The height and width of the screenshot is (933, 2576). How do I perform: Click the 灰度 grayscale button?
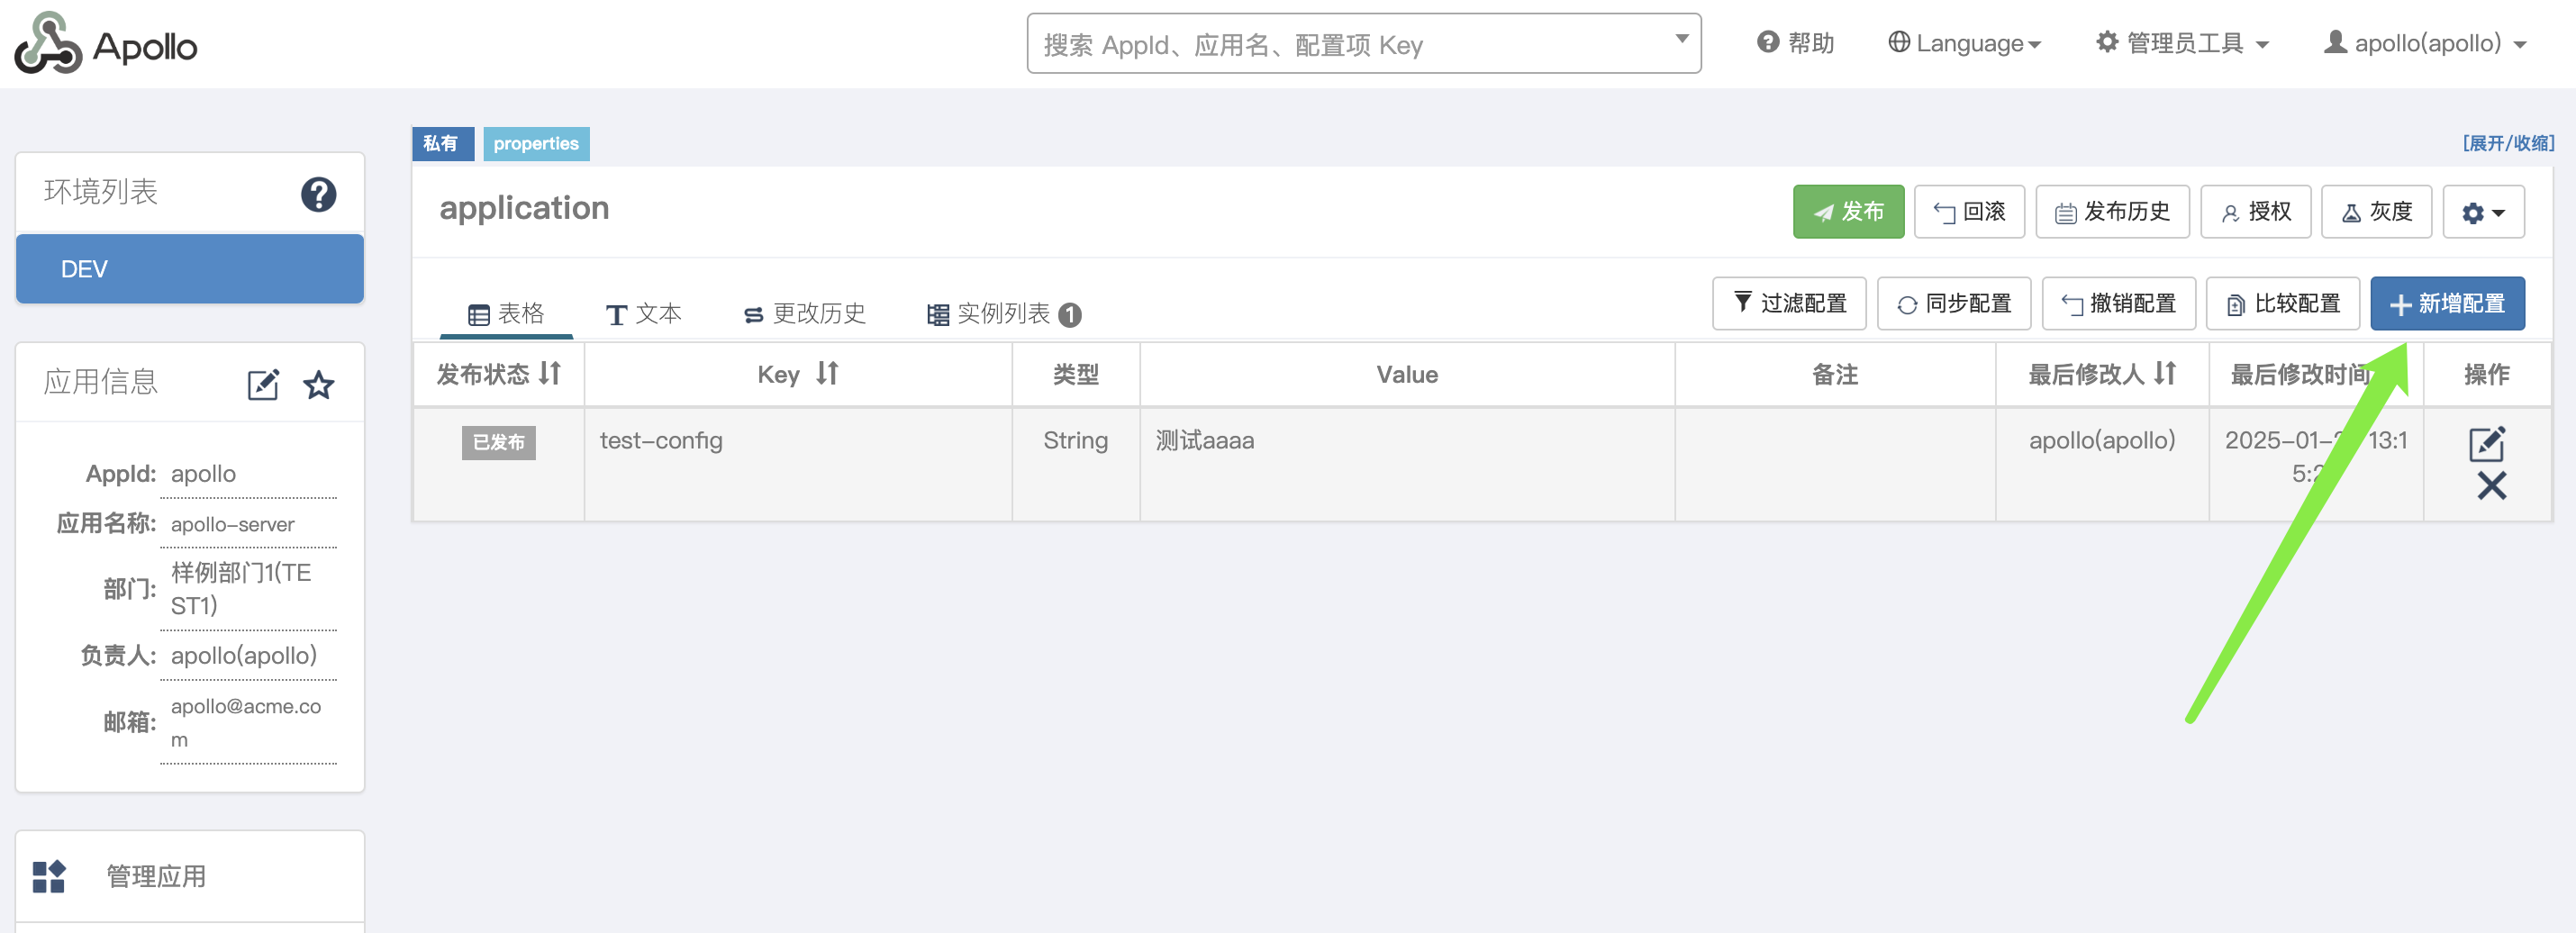coord(2376,212)
